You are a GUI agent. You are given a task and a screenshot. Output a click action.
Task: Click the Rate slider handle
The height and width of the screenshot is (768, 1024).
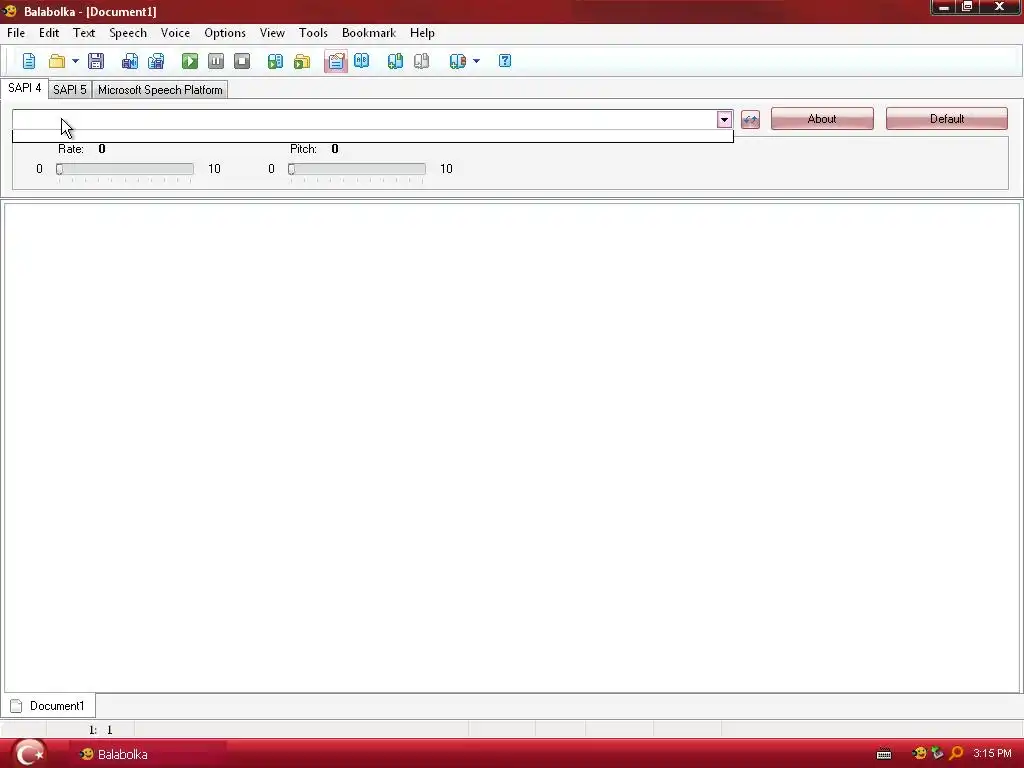click(59, 169)
